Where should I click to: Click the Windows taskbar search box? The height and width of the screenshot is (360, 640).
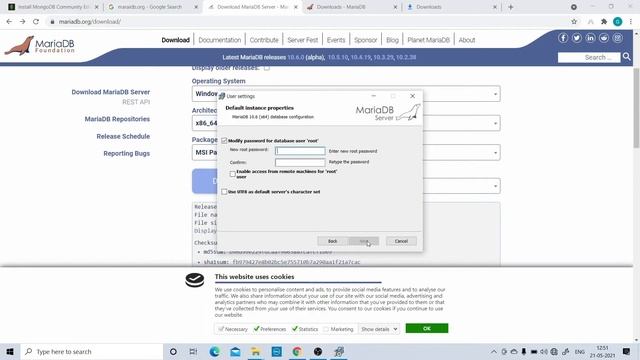pyautogui.click(x=91, y=351)
